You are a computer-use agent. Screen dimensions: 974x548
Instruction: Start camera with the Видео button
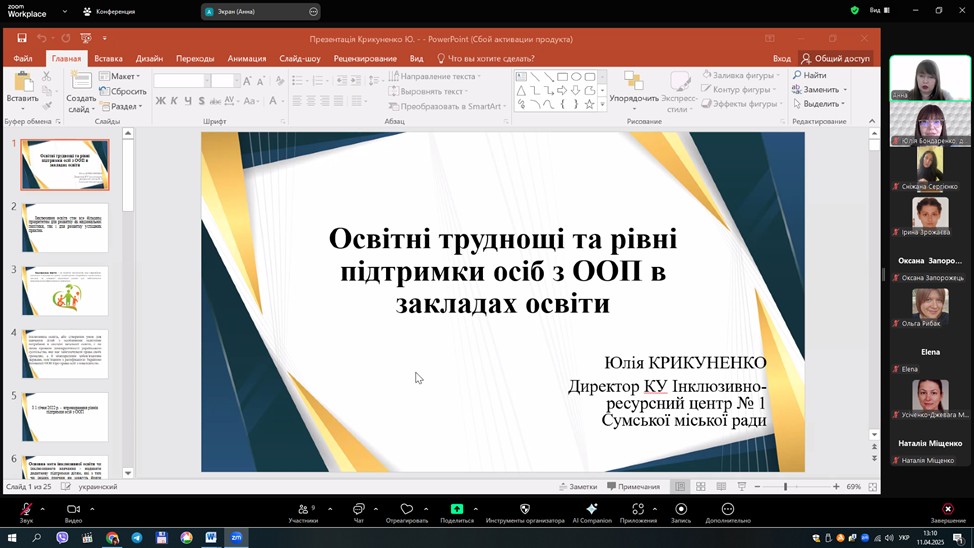click(73, 510)
